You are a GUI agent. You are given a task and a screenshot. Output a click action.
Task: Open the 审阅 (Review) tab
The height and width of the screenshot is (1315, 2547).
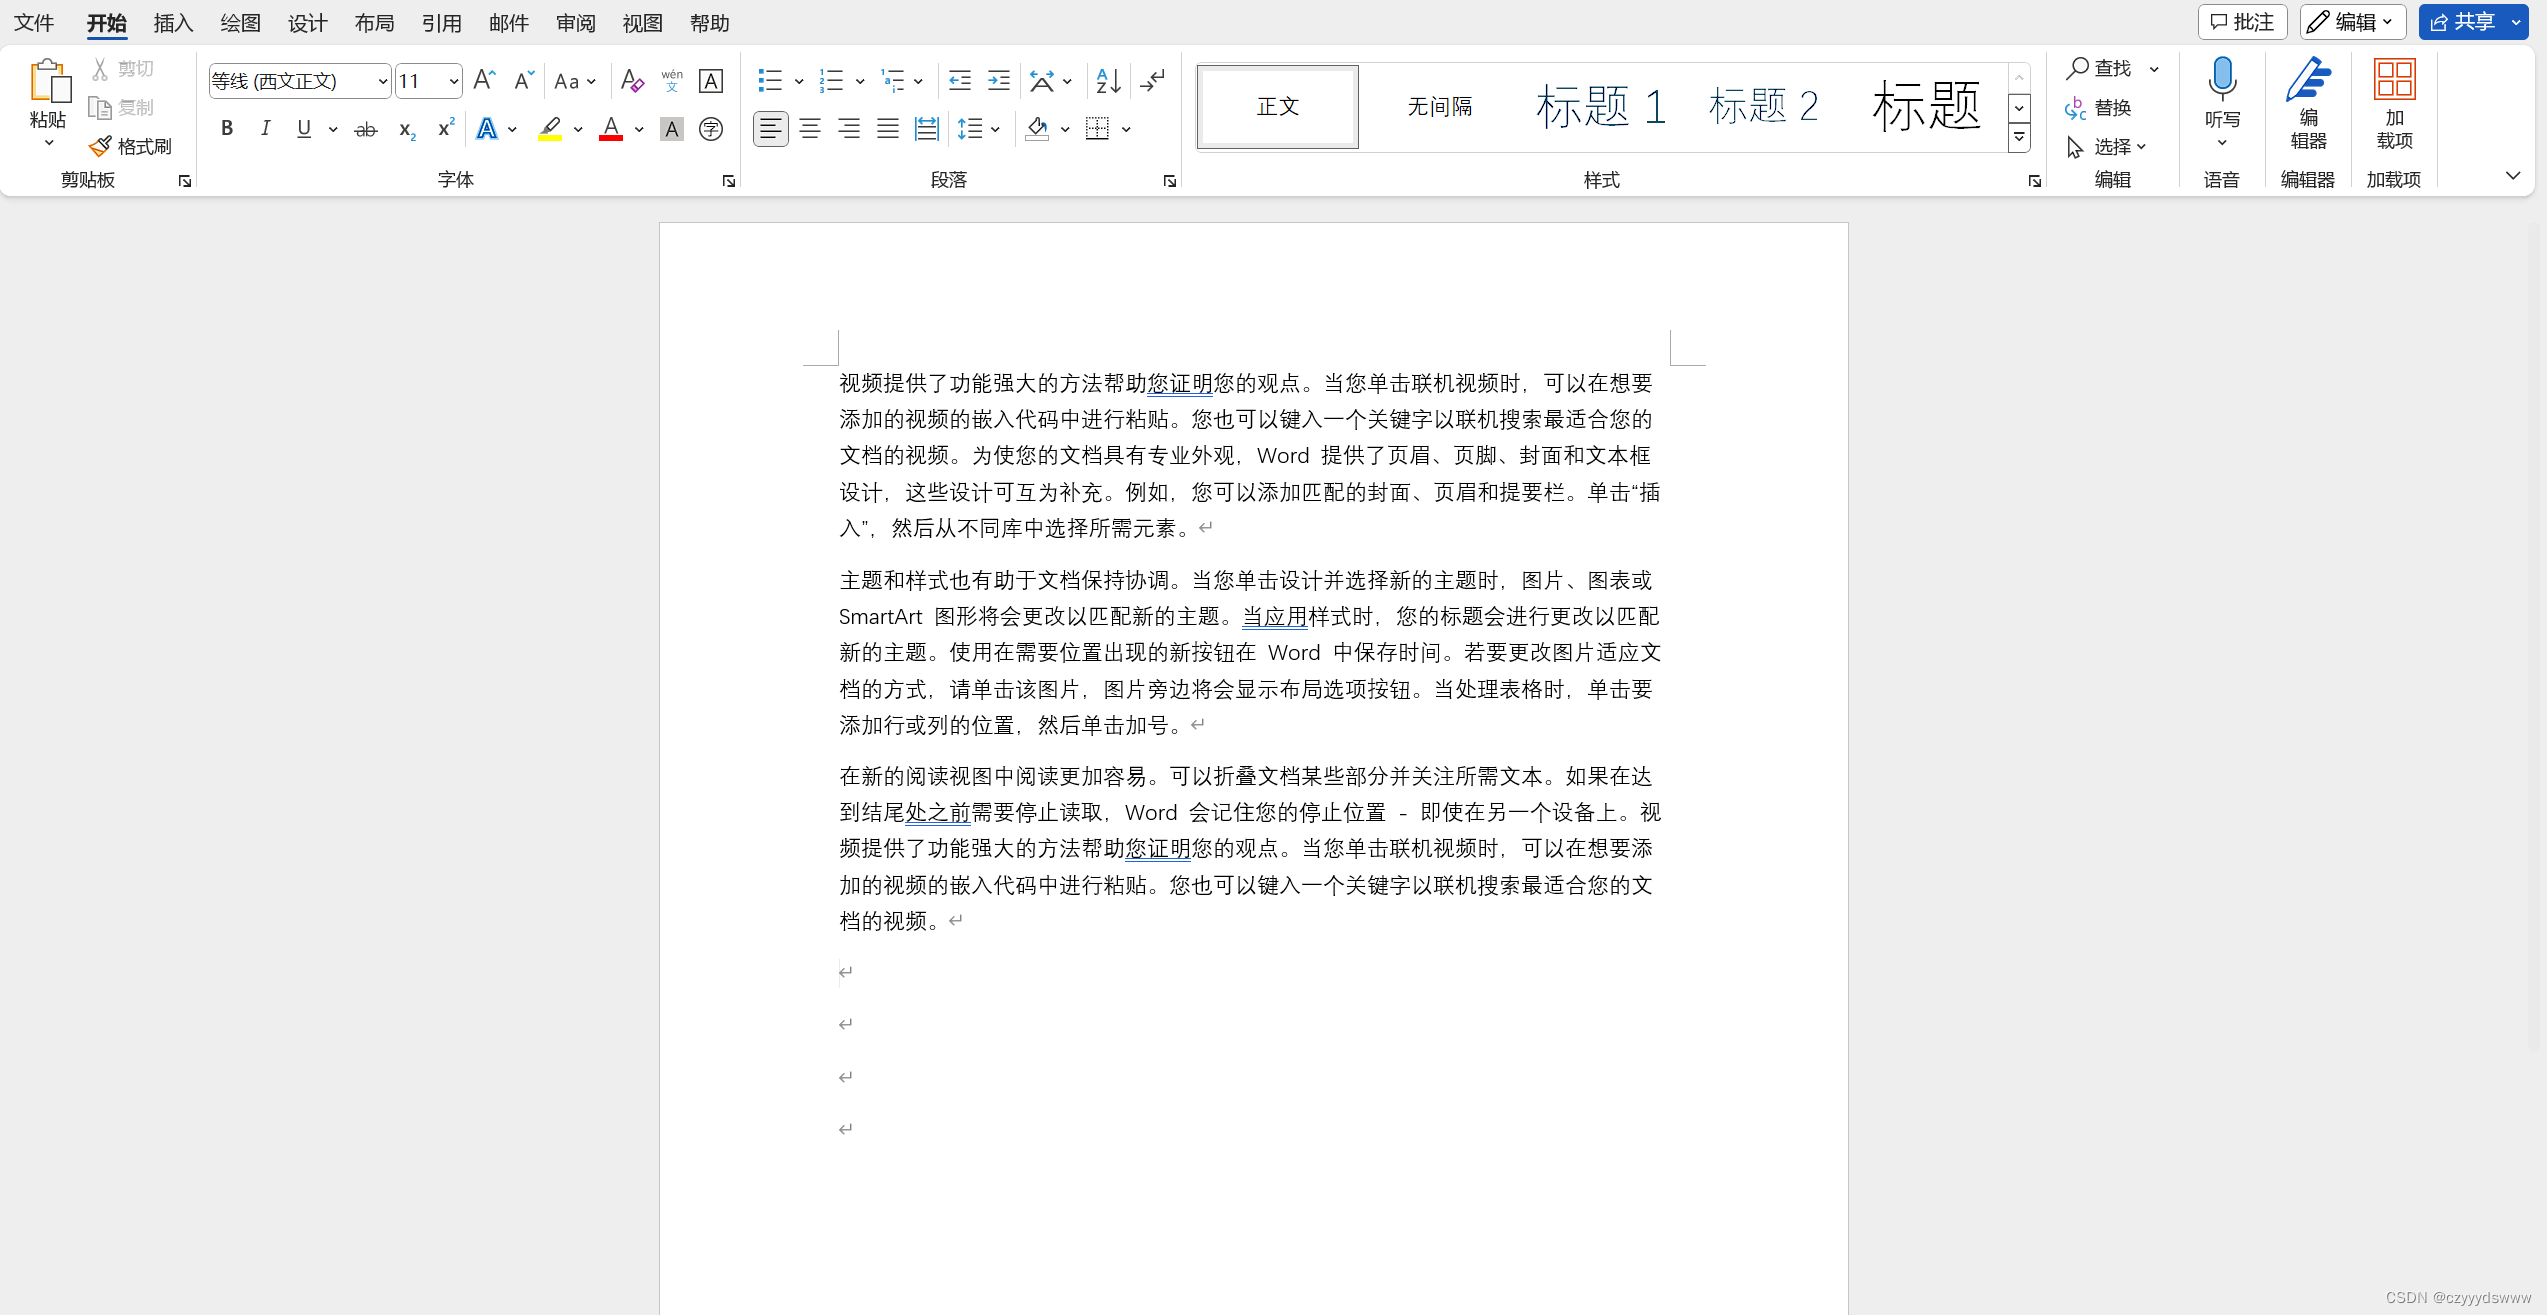575,23
